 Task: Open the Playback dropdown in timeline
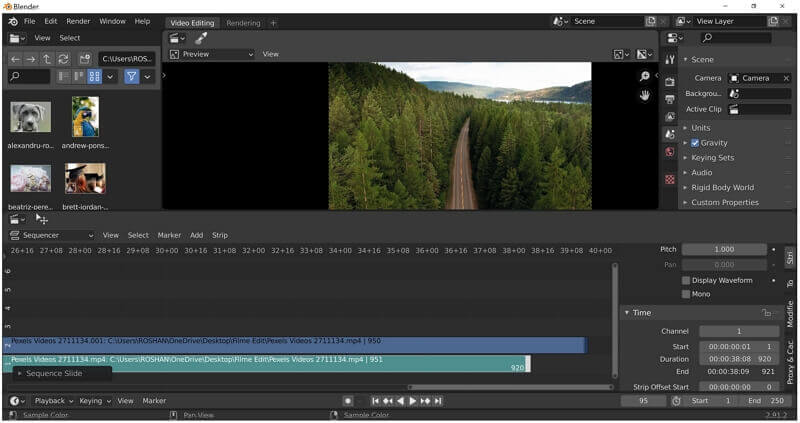54,401
